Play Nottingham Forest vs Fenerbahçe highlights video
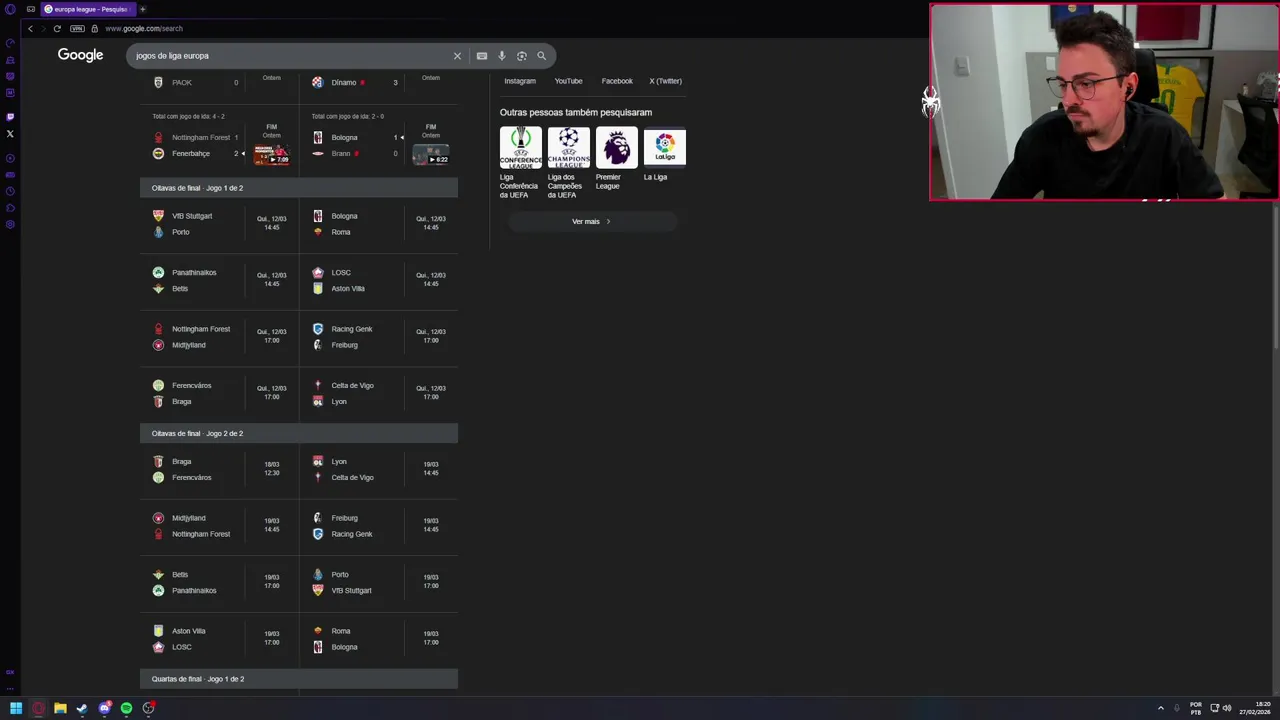Screen dimensions: 1280x720 coord(271,154)
